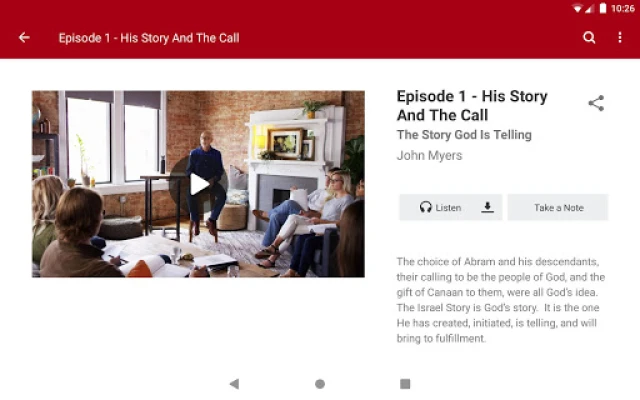Image resolution: width=640 pixels, height=400 pixels.
Task: Open recent apps with square button
Action: click(x=405, y=384)
